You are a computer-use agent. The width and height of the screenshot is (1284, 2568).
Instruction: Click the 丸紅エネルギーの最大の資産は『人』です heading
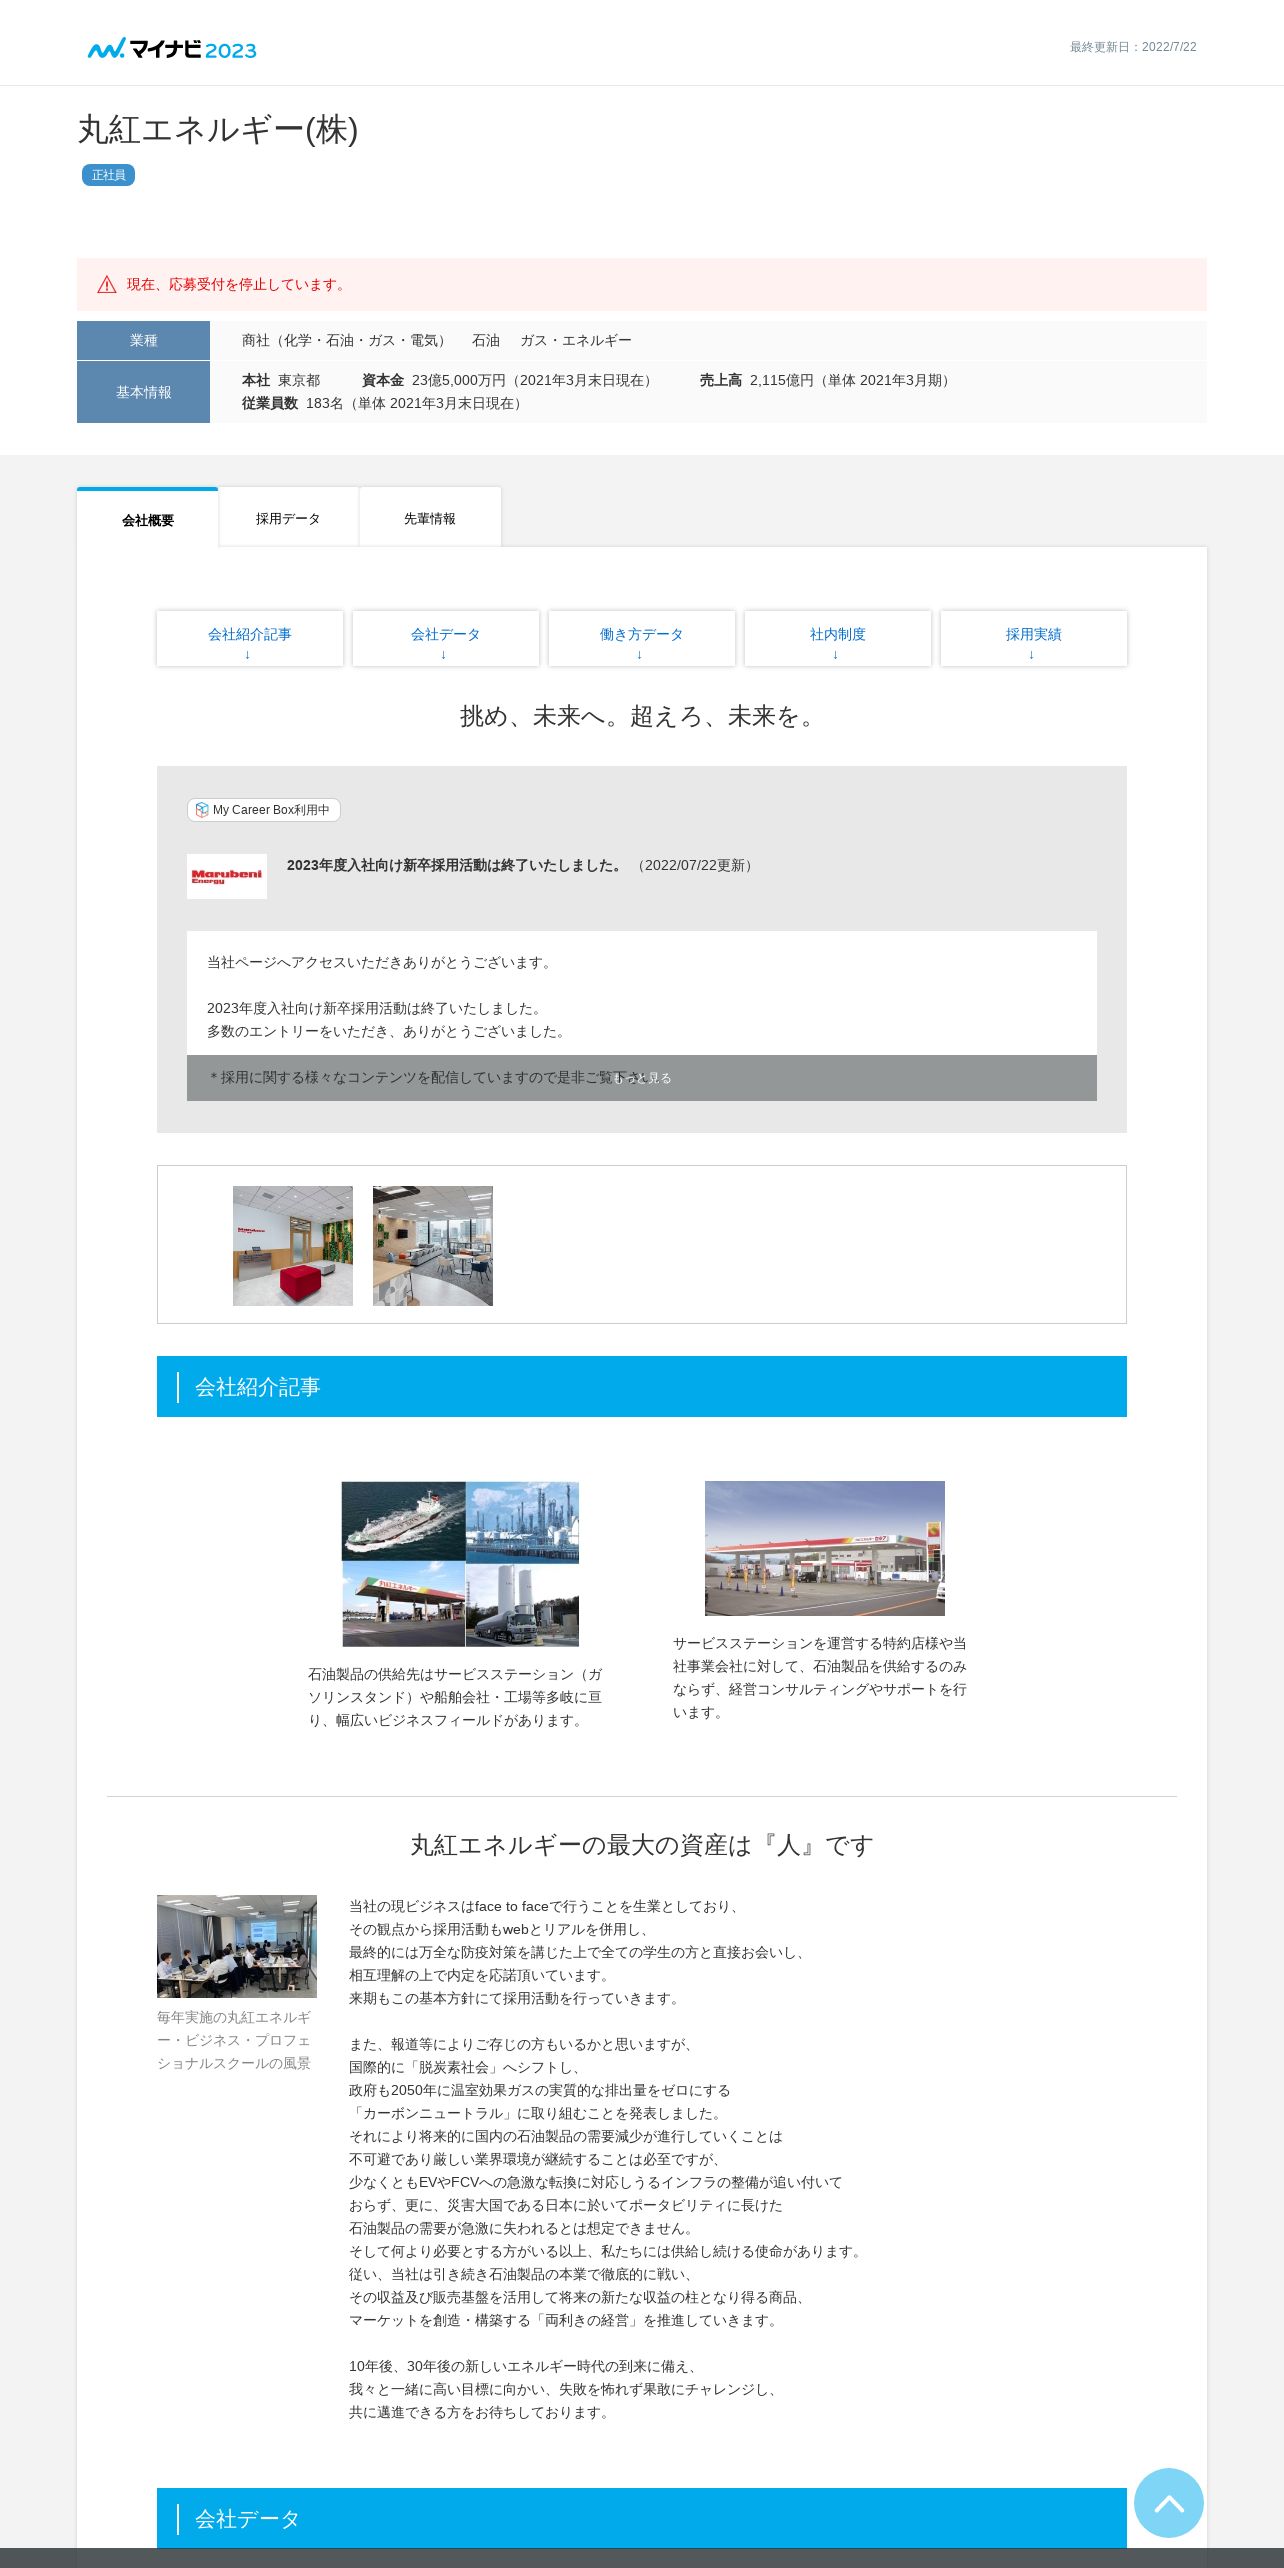click(642, 1845)
